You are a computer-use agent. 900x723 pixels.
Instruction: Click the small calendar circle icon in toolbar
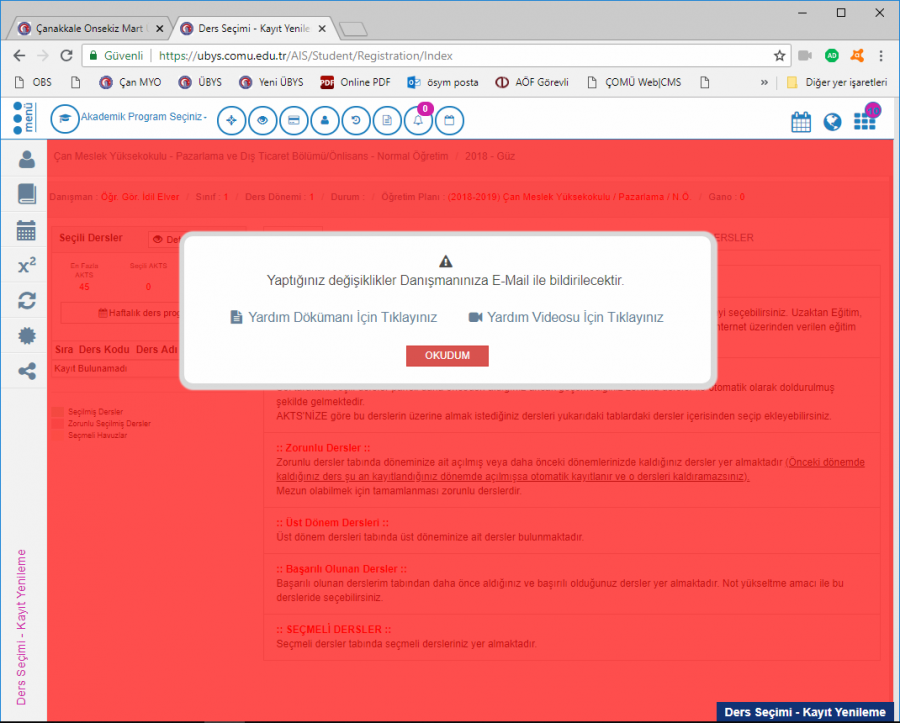(x=449, y=120)
